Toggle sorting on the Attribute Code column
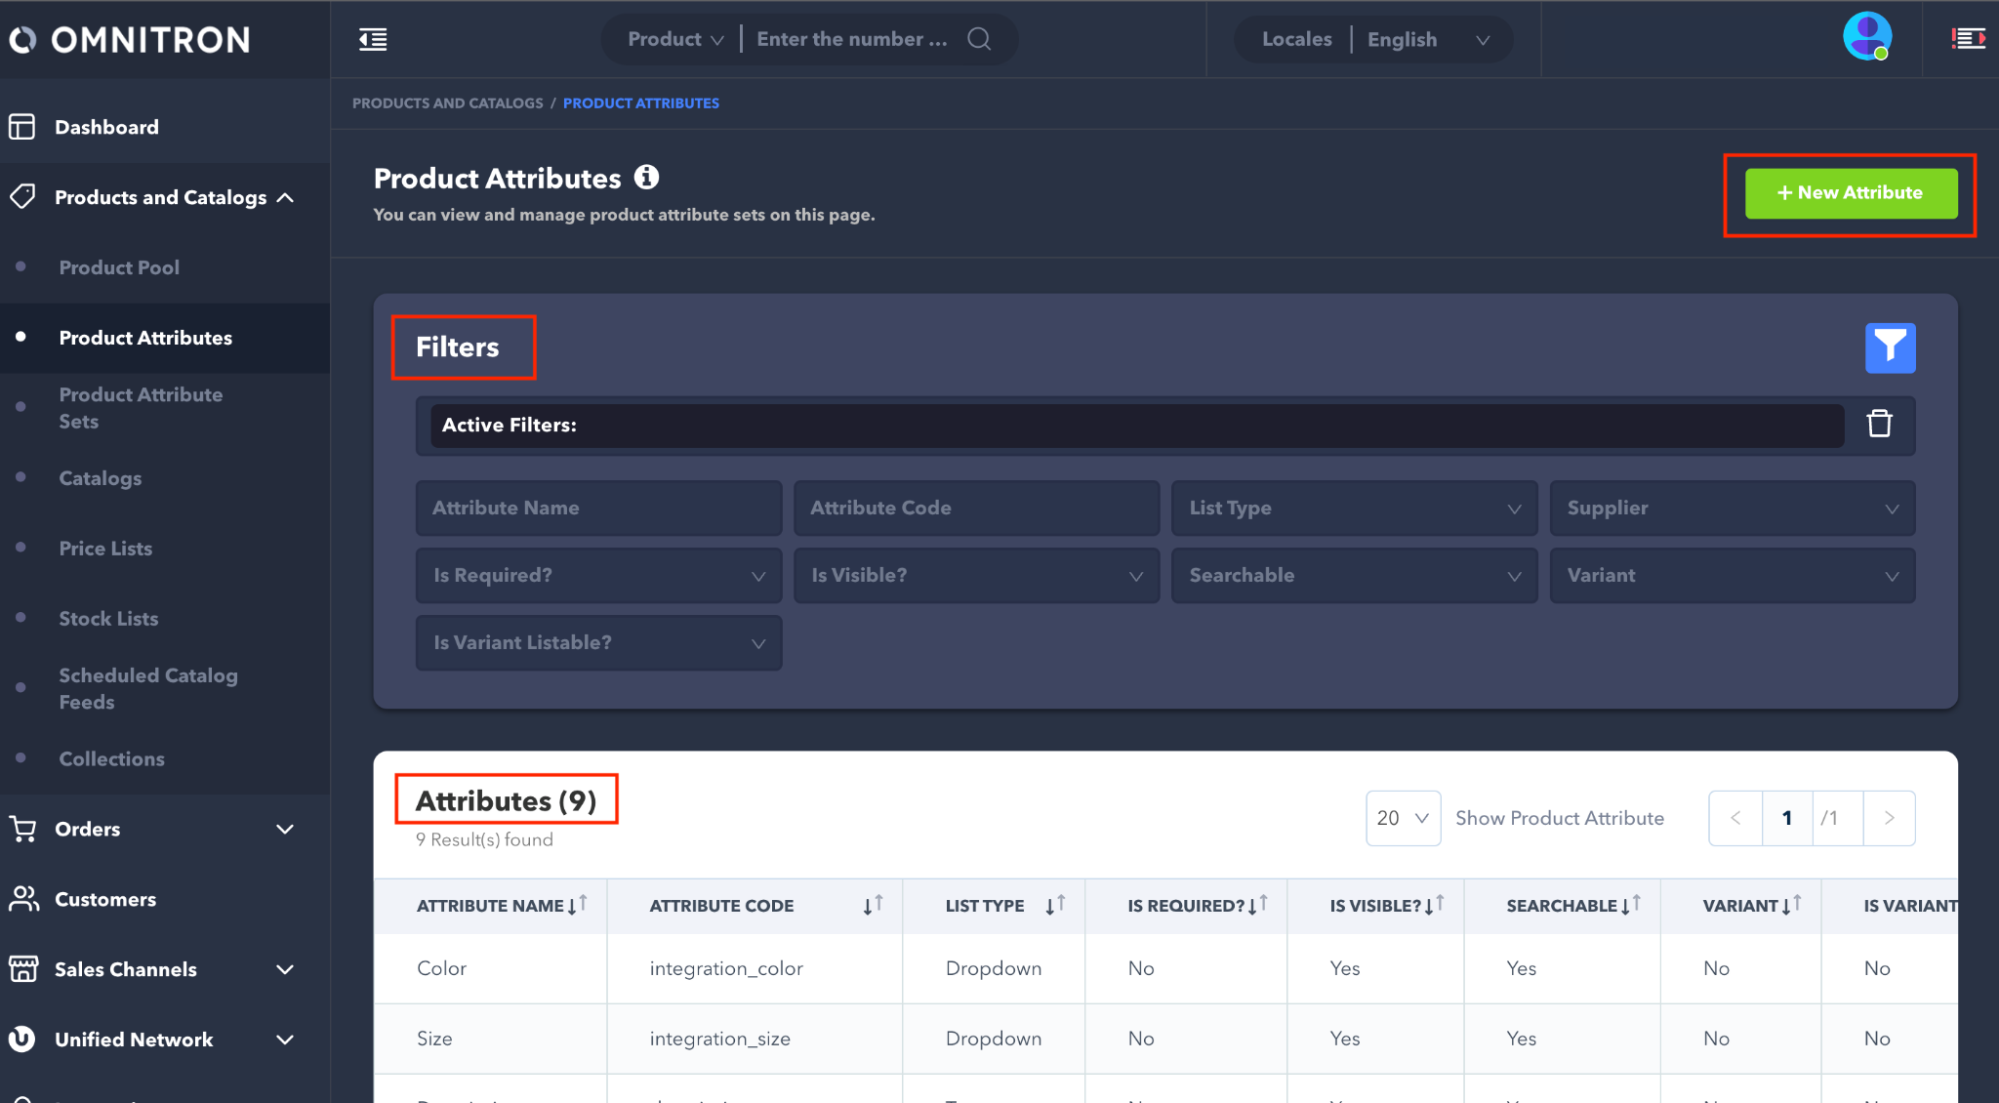 tap(873, 905)
